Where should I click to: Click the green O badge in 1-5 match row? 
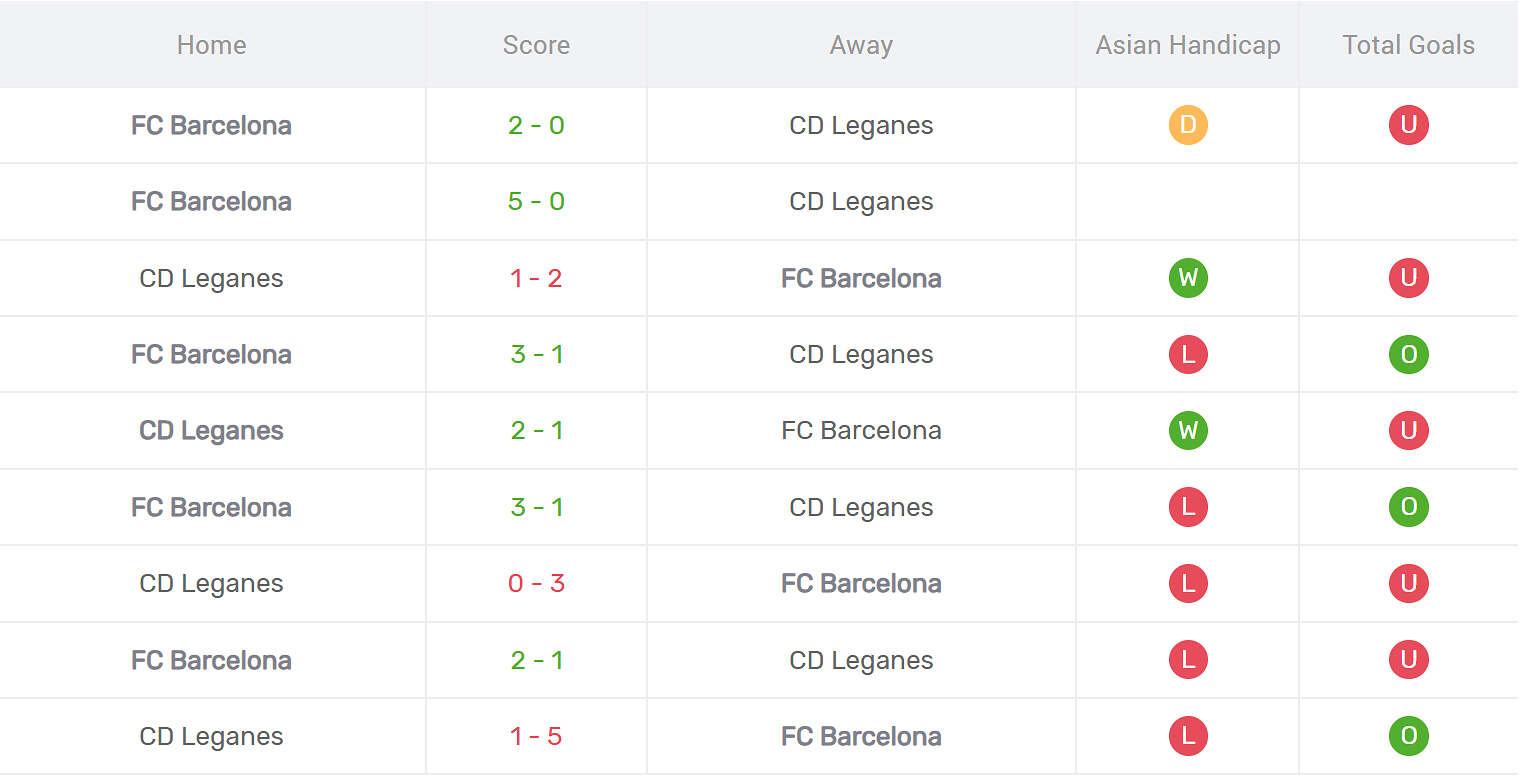click(1408, 737)
